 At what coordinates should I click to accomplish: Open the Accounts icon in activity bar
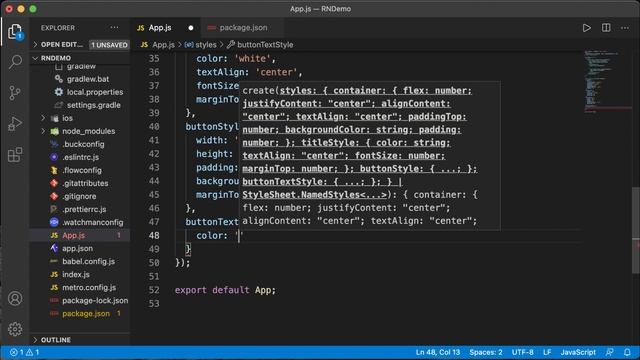point(15,298)
